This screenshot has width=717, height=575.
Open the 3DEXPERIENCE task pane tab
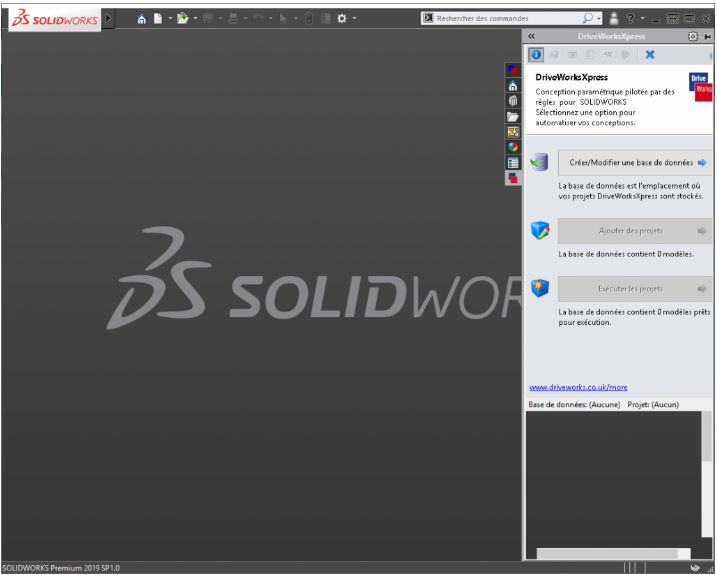pos(513,70)
